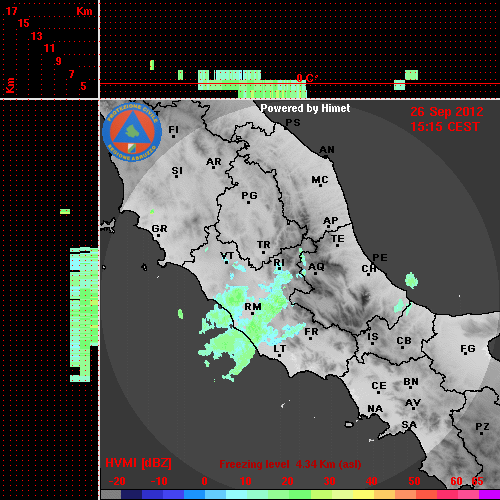Select the FI marker for Florence

coord(173,131)
